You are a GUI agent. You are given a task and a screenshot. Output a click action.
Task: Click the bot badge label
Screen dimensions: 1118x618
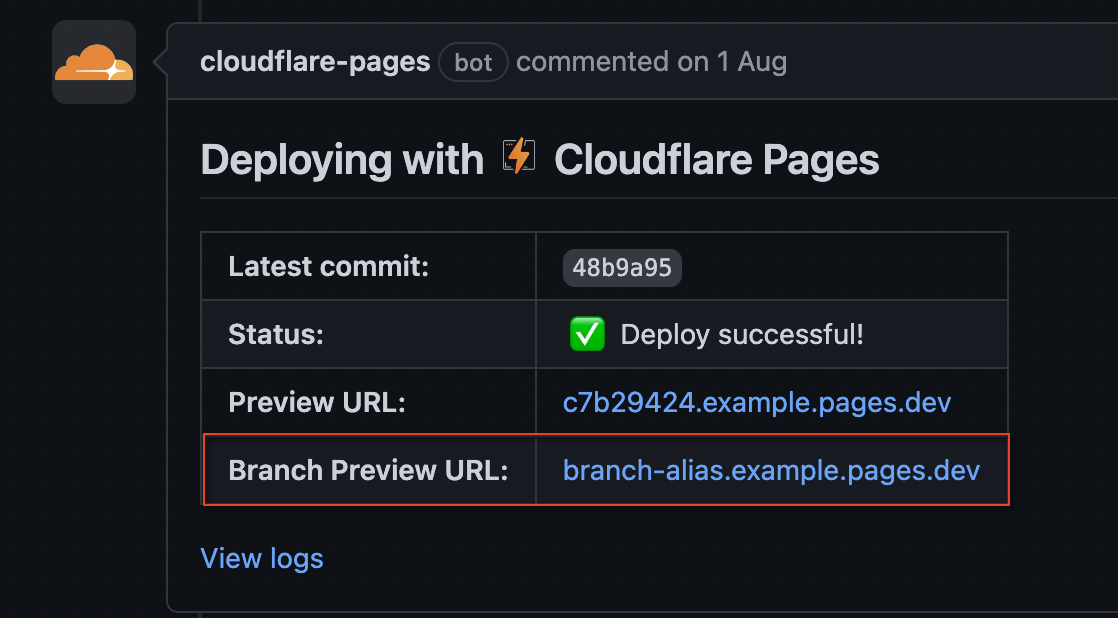click(x=473, y=62)
